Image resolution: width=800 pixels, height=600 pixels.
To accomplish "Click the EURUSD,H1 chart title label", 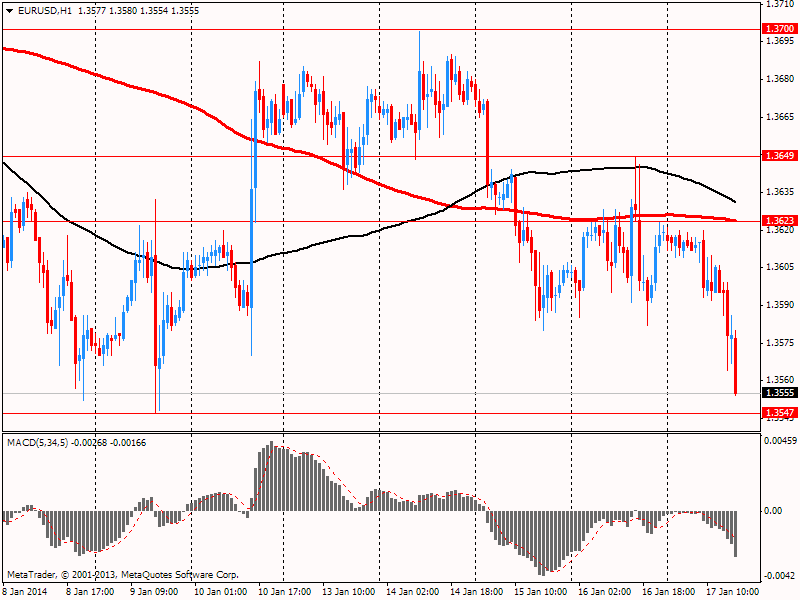I will click(45, 10).
